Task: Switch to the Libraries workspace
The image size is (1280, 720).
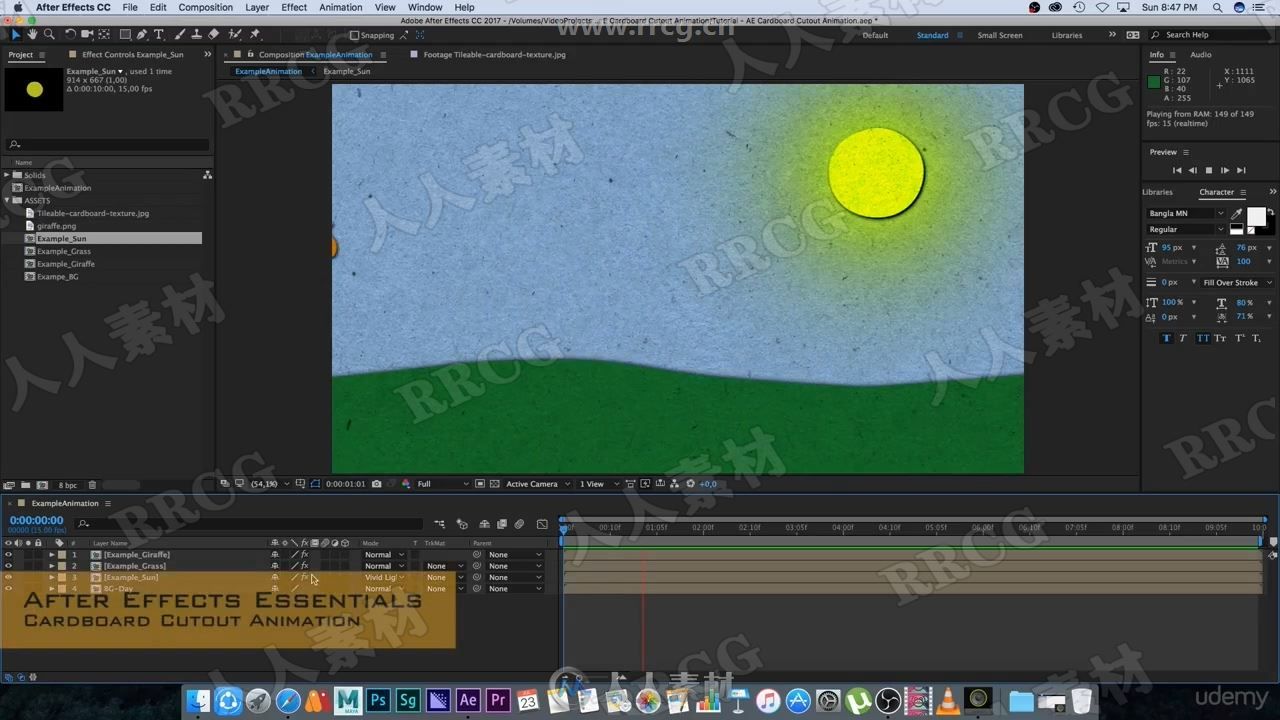Action: [1067, 35]
